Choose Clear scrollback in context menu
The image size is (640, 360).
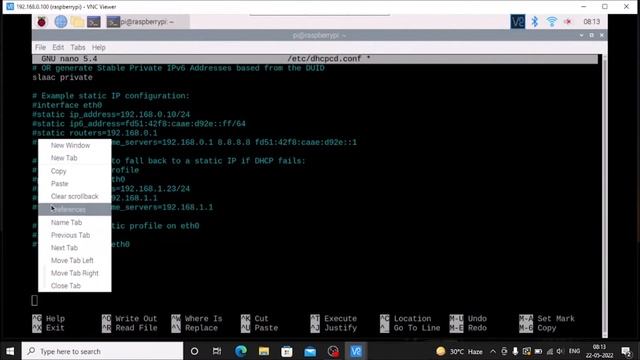[x=74, y=196]
